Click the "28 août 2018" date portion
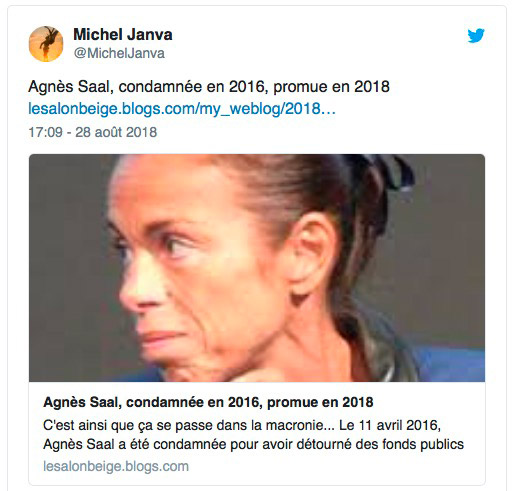514x491 pixels. [x=116, y=132]
